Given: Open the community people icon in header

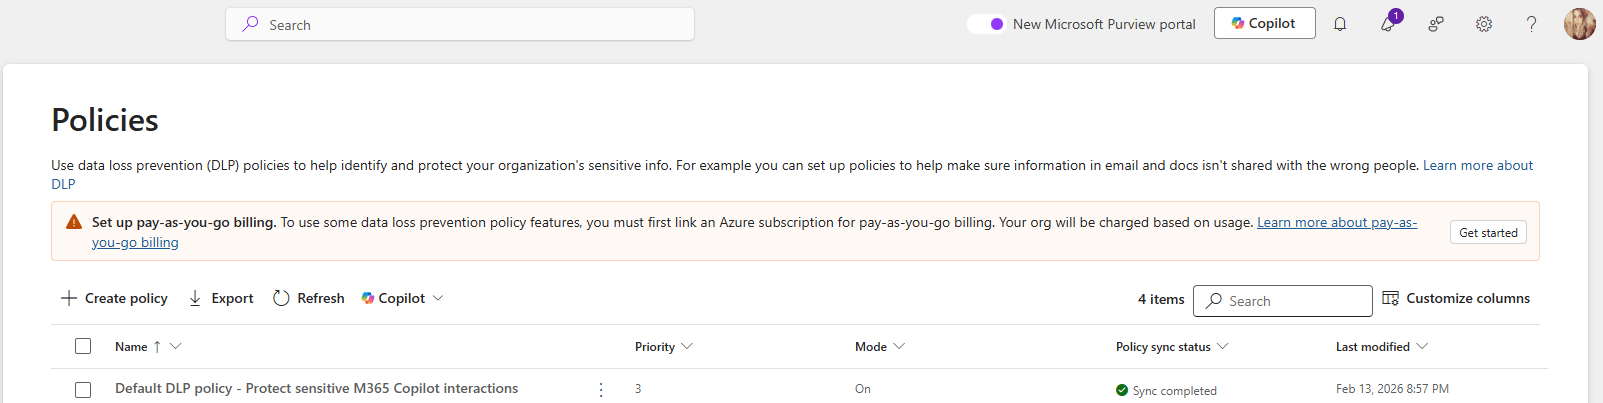Looking at the screenshot, I should (1436, 24).
